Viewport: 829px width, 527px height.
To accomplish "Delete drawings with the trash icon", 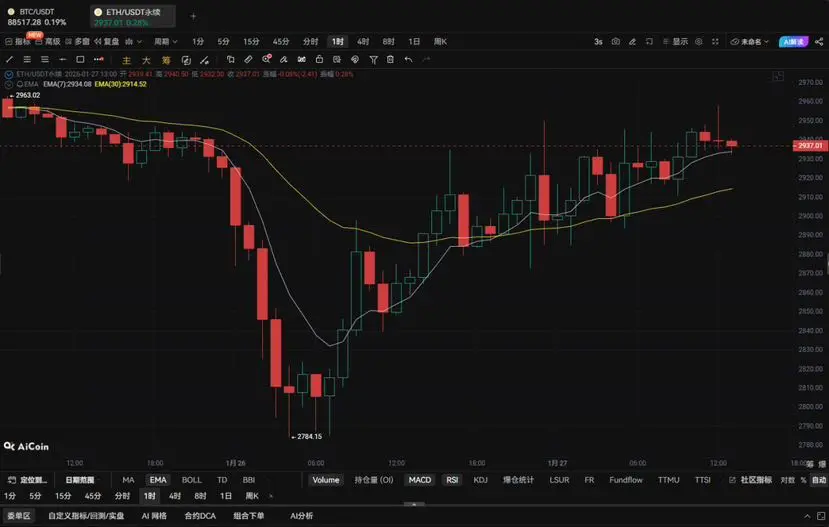I will (390, 60).
